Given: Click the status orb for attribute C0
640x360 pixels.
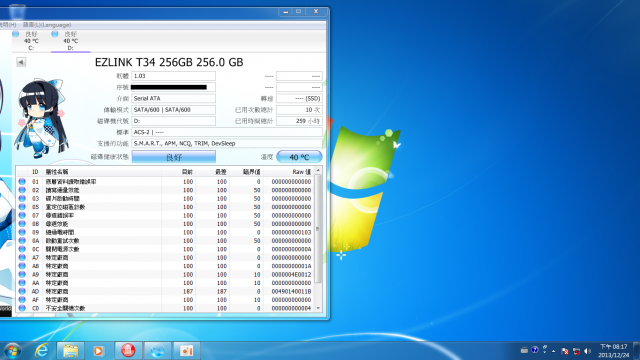Looking at the screenshot, I should coord(22,308).
